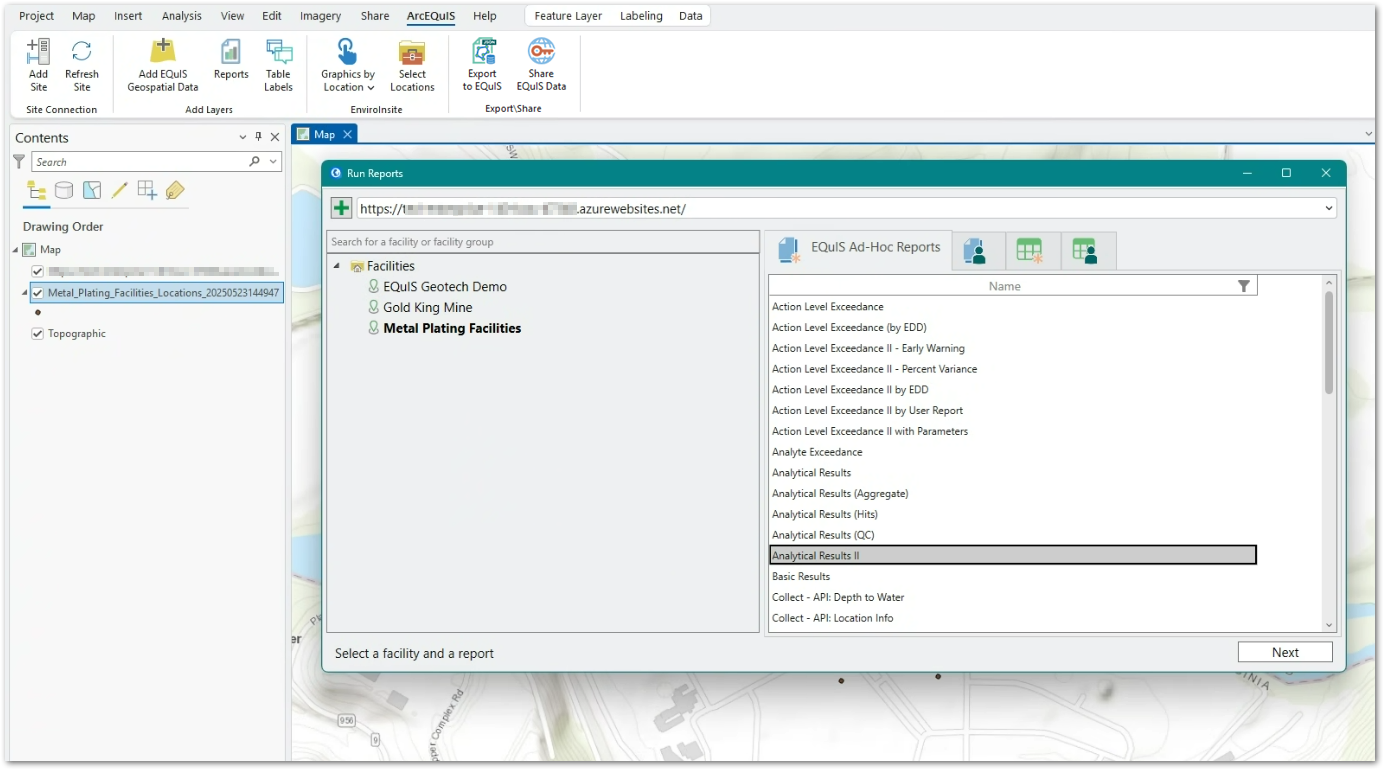Open the Imagery ribbon tab
Image resolution: width=1384 pixels, height=770 pixels.
click(320, 16)
